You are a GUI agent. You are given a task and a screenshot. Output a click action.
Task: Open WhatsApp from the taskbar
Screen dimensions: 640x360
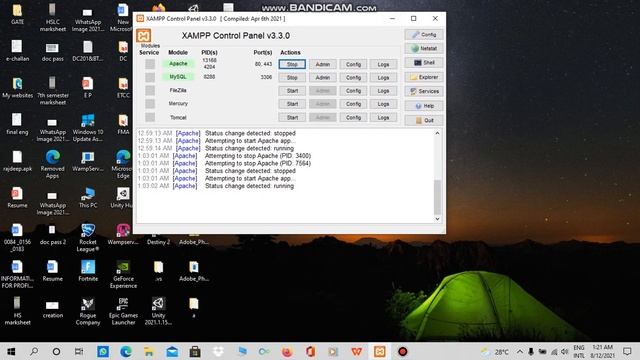pos(103,351)
